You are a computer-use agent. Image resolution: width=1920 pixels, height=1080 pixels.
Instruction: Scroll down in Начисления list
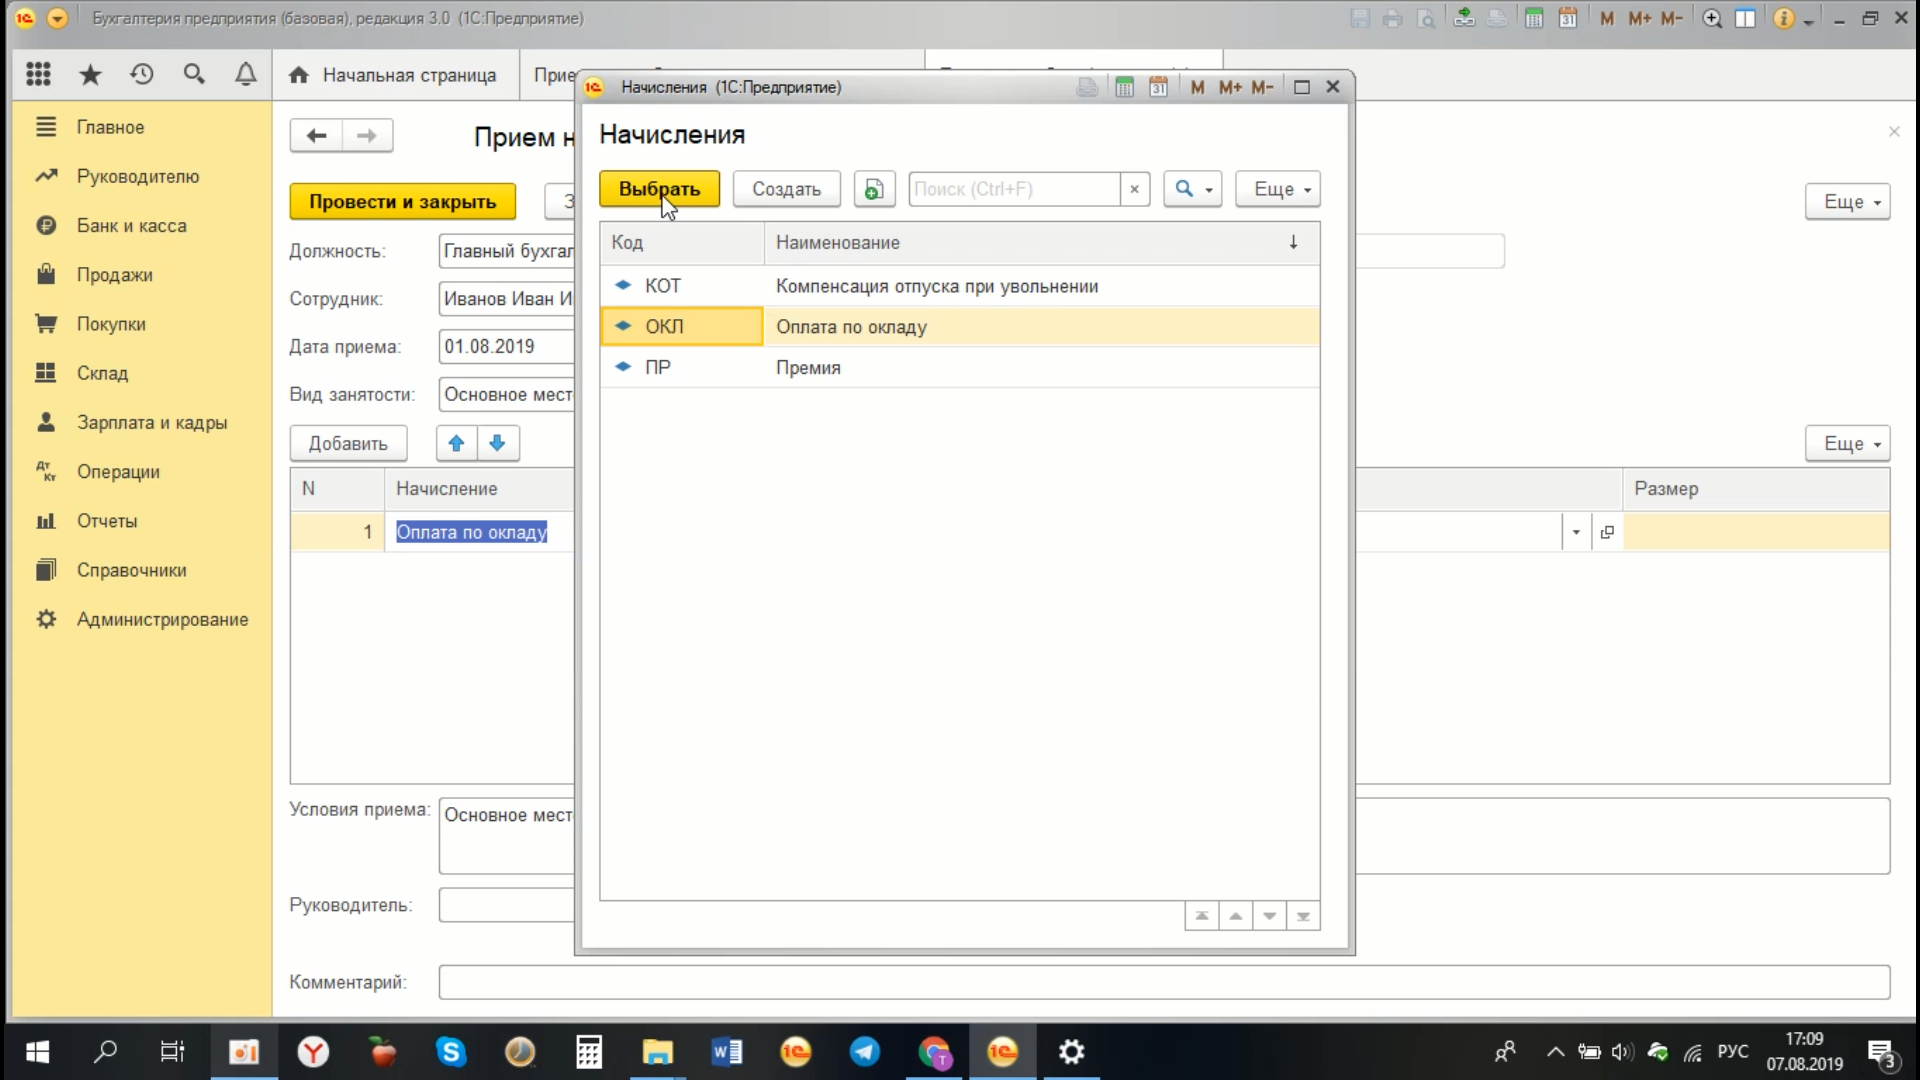pyautogui.click(x=1269, y=915)
